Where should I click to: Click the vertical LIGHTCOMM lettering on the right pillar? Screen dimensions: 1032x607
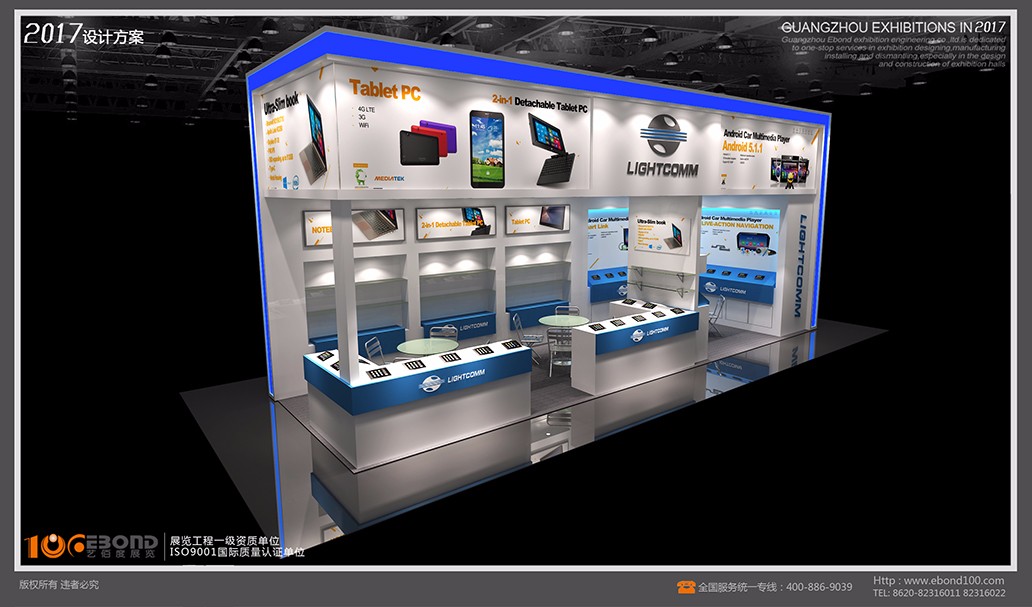coord(800,265)
